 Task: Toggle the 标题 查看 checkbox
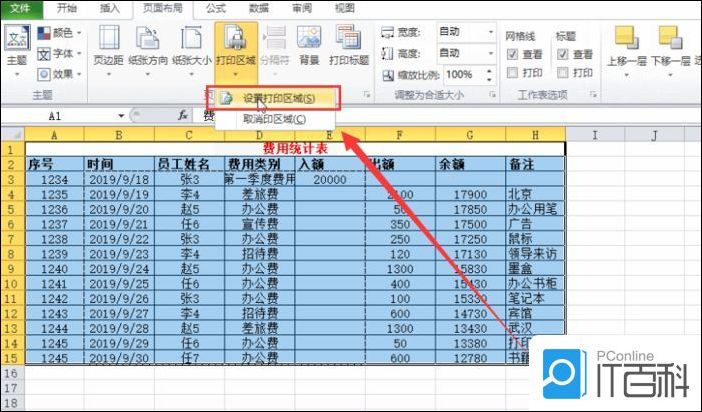[x=563, y=55]
